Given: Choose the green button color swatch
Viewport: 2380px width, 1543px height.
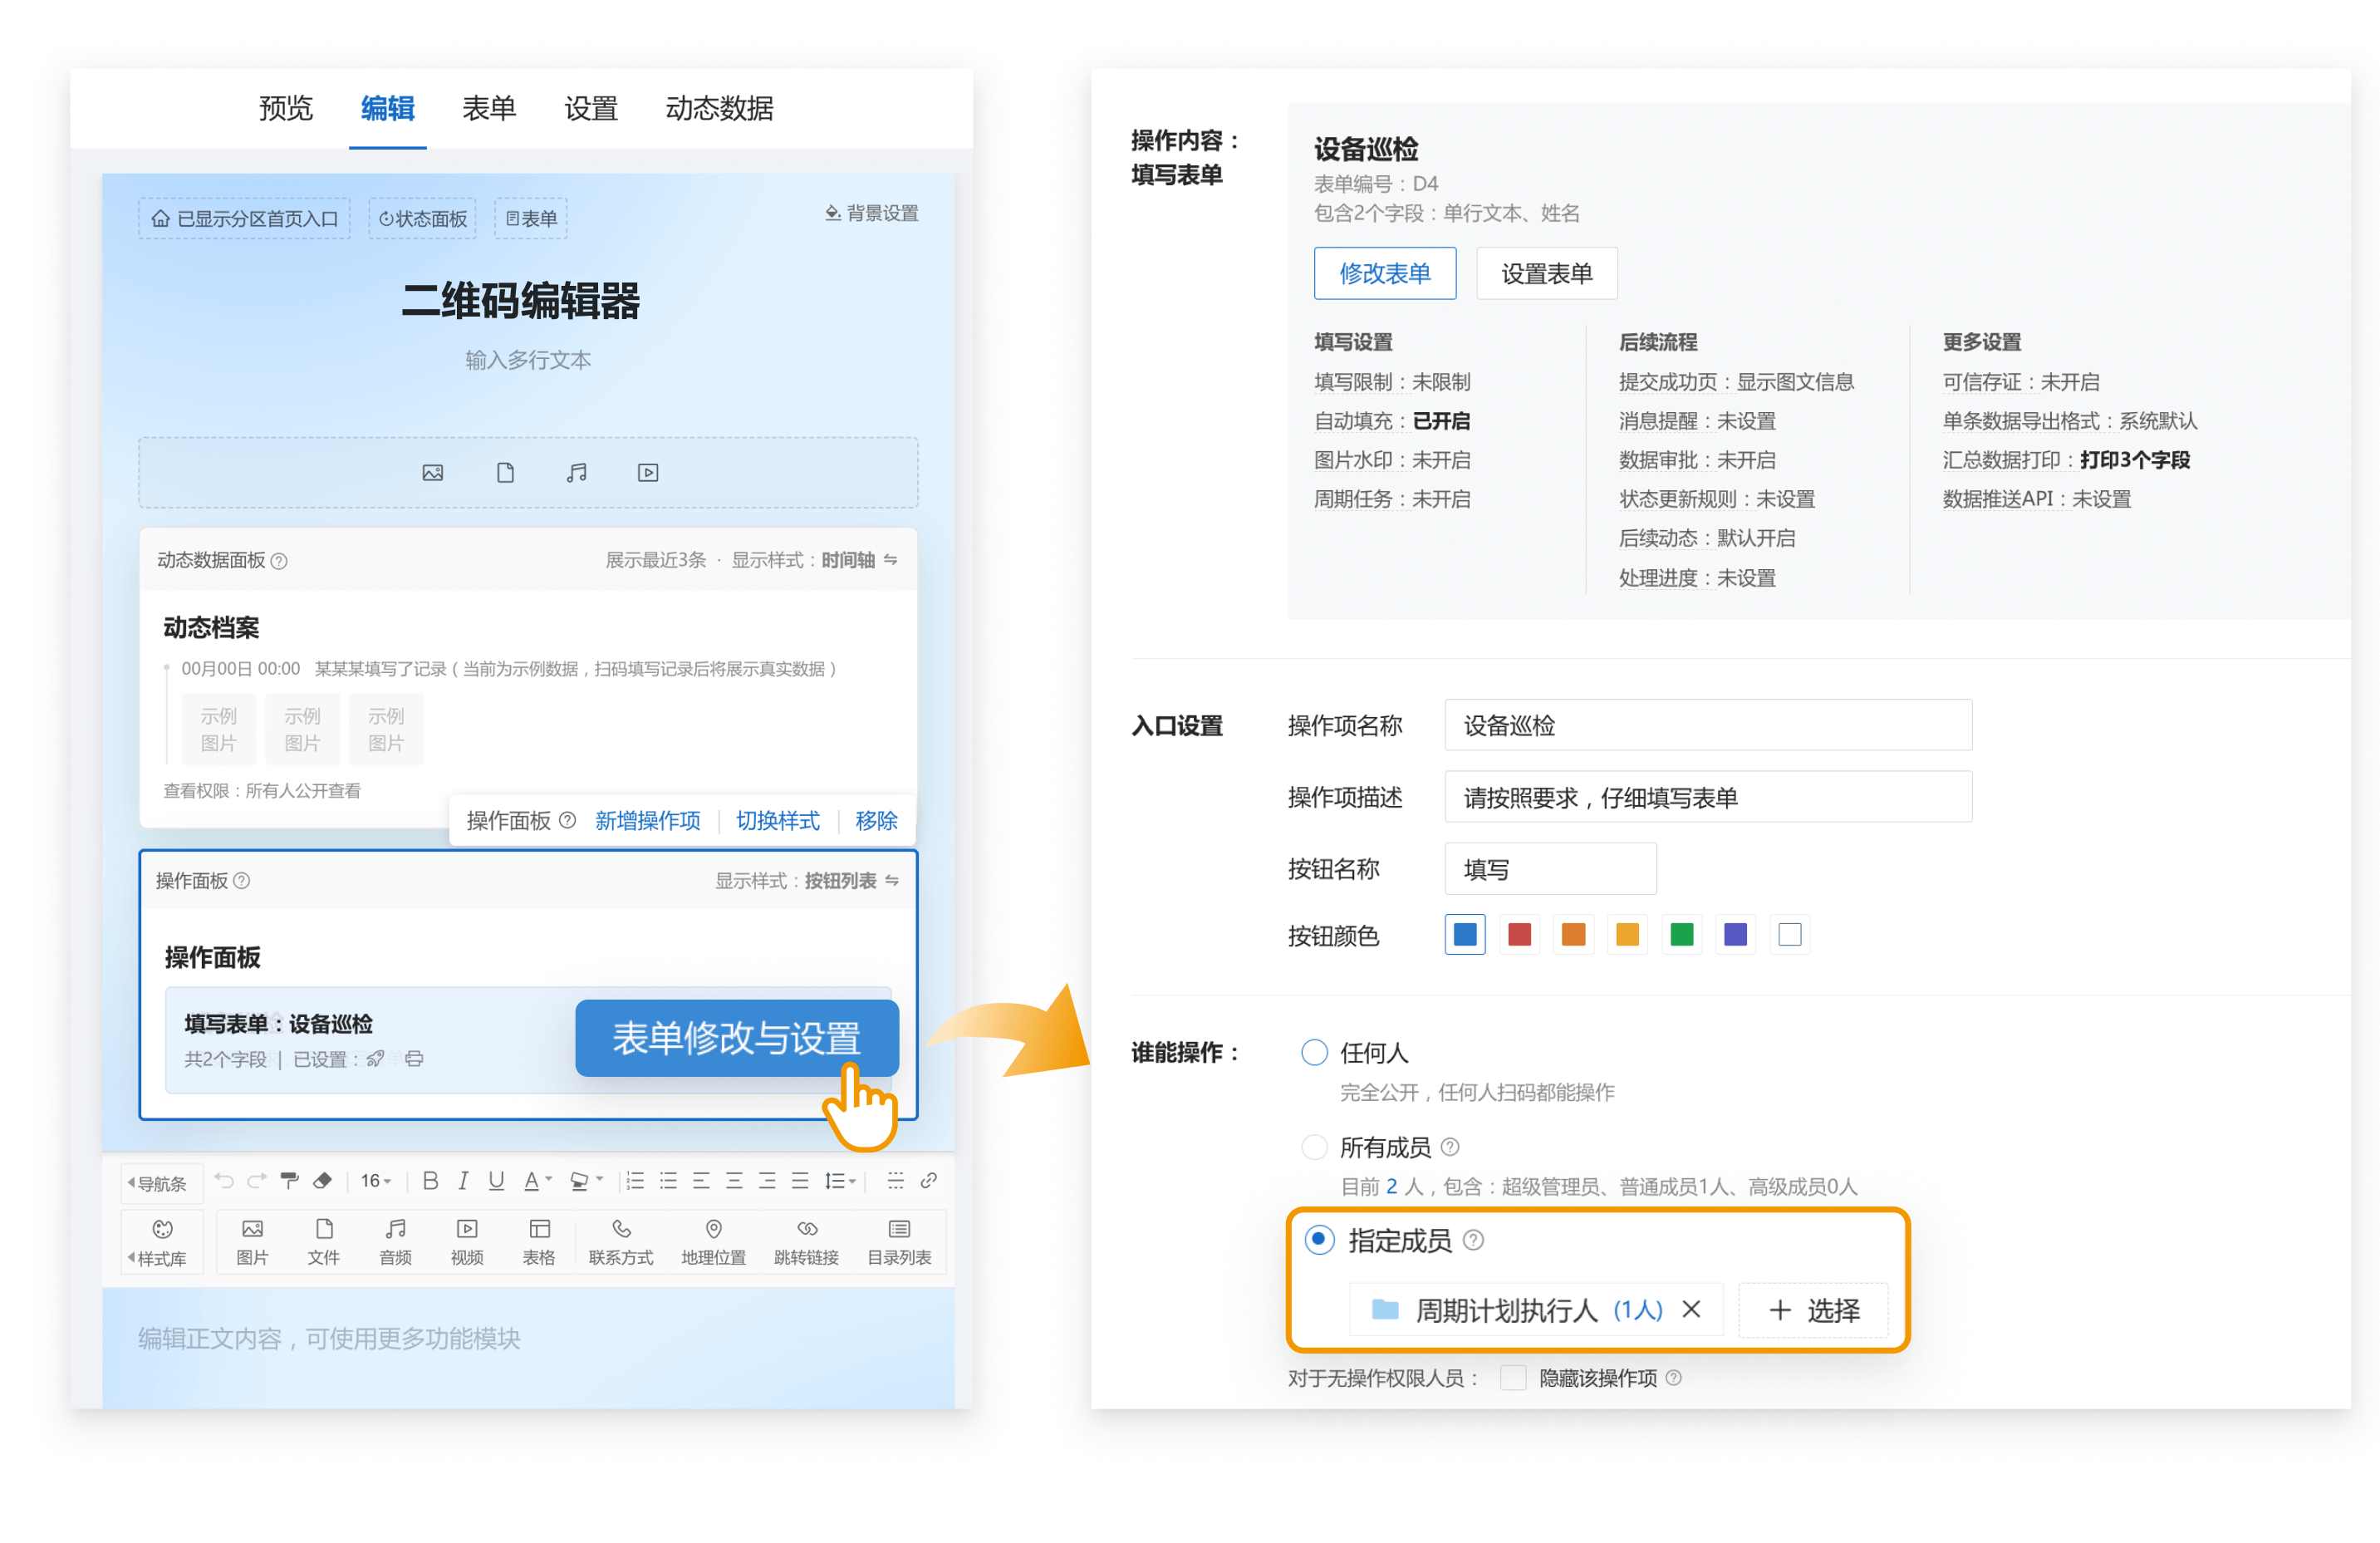Looking at the screenshot, I should coord(1681,934).
